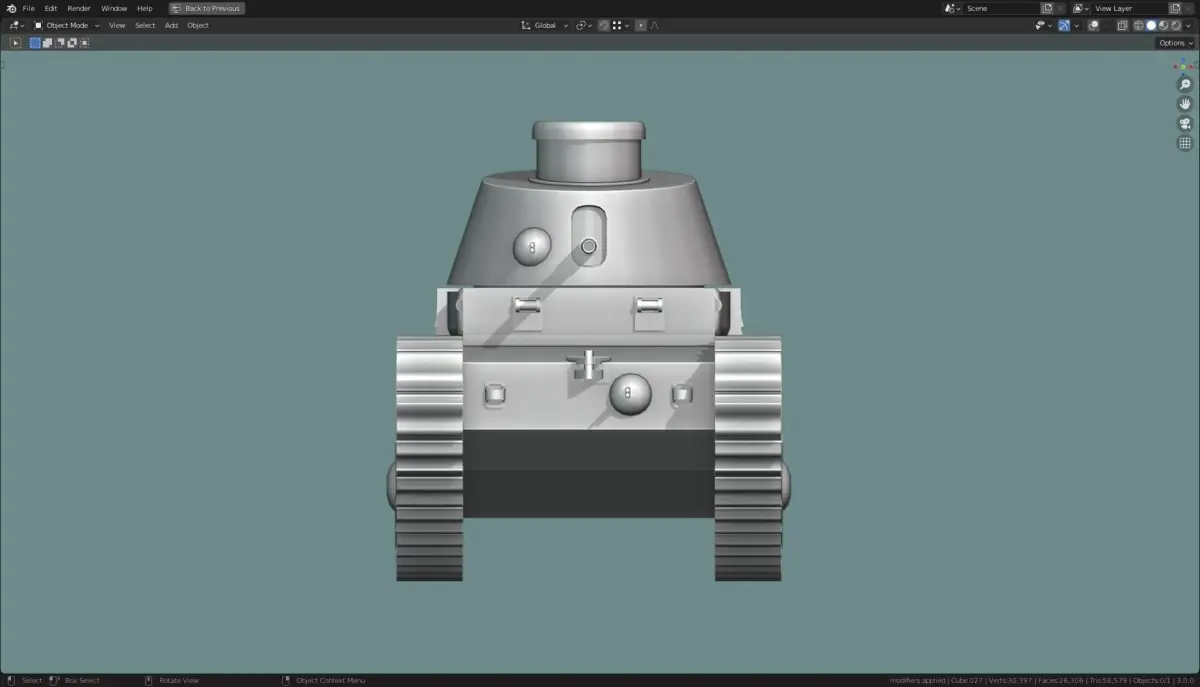Select the Subtract Selection mode icon

(60, 43)
